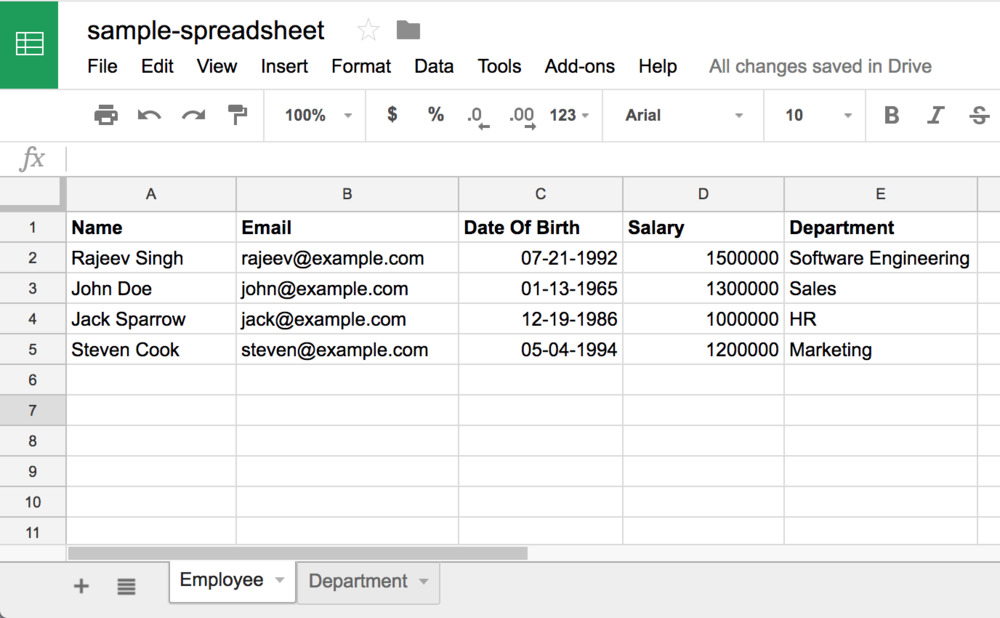This screenshot has height=618, width=1000.
Task: Select column A header
Action: tap(151, 194)
